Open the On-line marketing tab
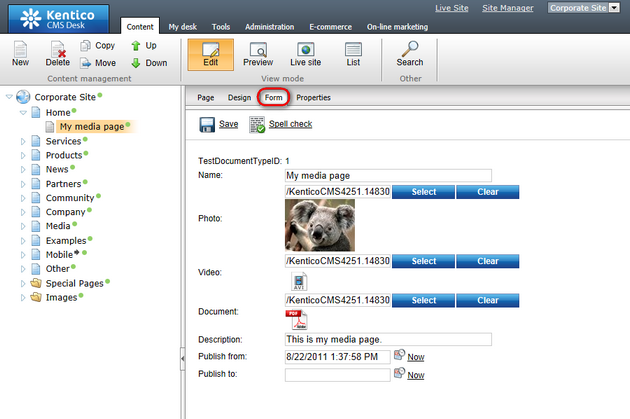Screen dimensions: 630x419 (397, 27)
